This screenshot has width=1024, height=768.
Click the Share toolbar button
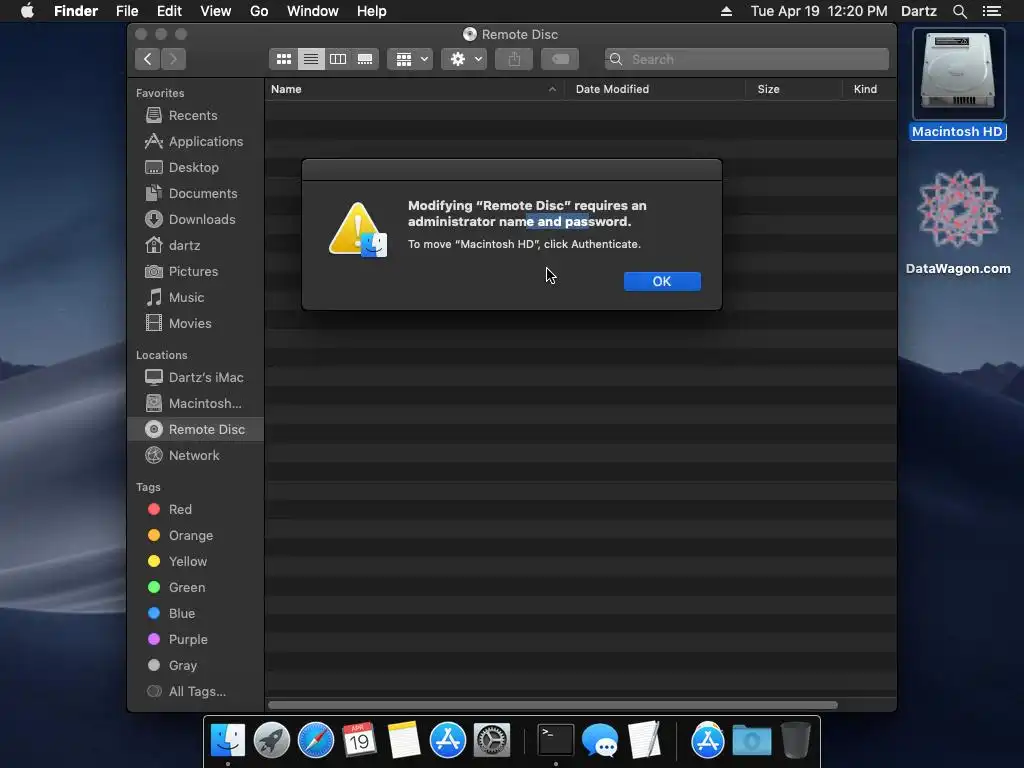514,59
